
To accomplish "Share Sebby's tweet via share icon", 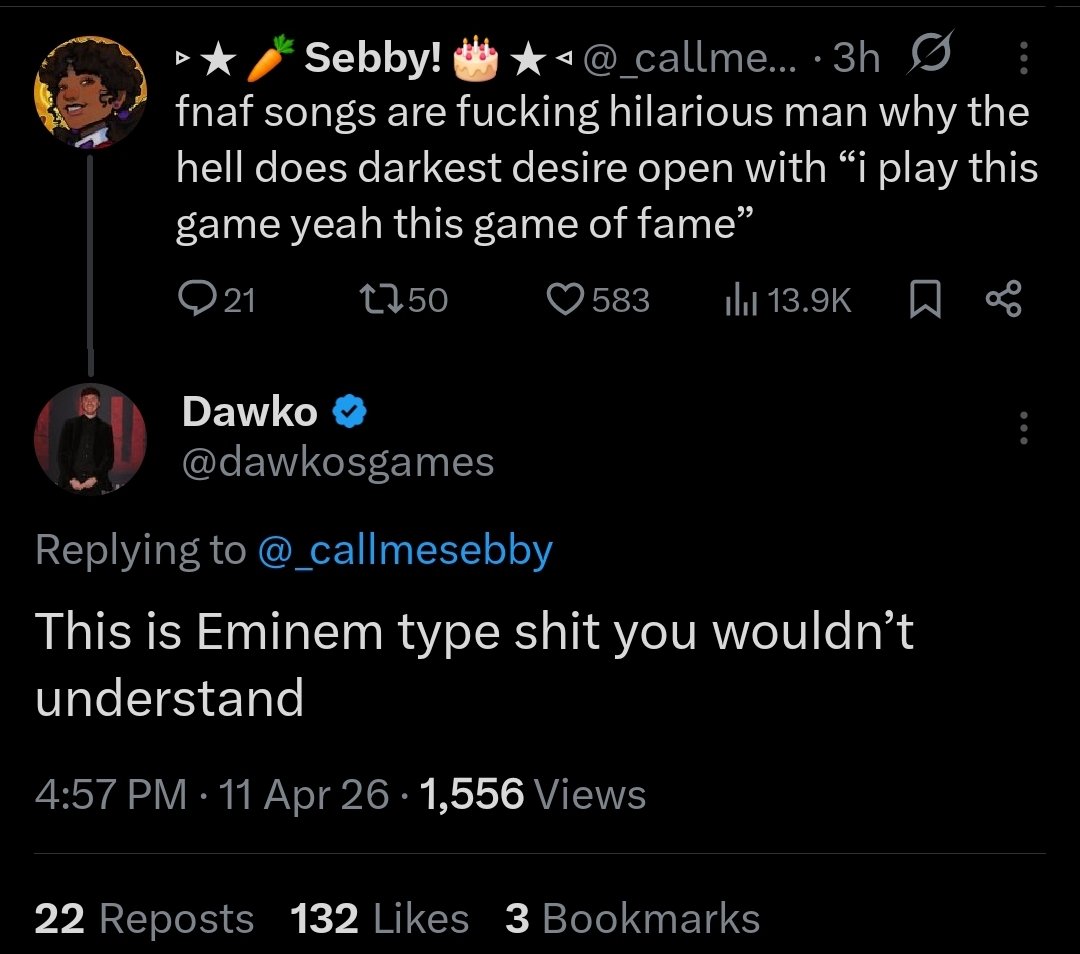I will [1004, 300].
